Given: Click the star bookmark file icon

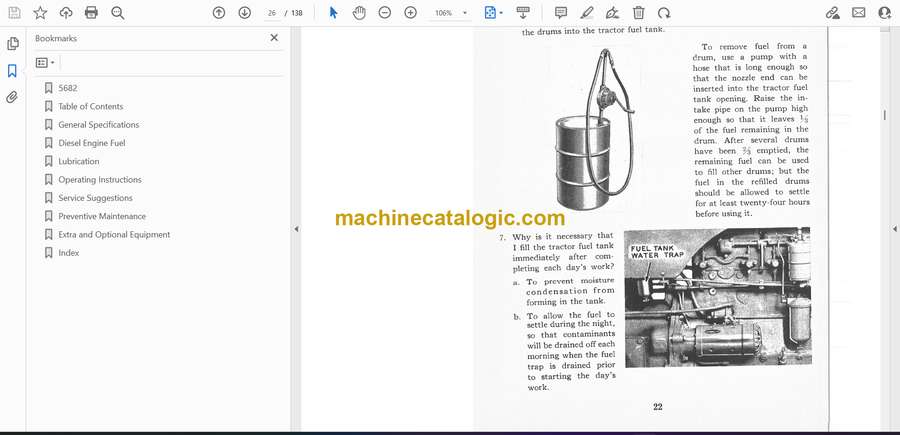Looking at the screenshot, I should pos(40,13).
